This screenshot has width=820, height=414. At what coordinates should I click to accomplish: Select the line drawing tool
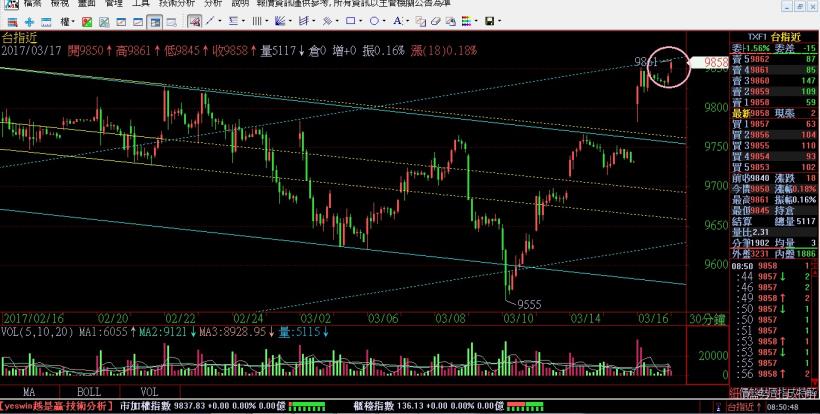(210, 21)
